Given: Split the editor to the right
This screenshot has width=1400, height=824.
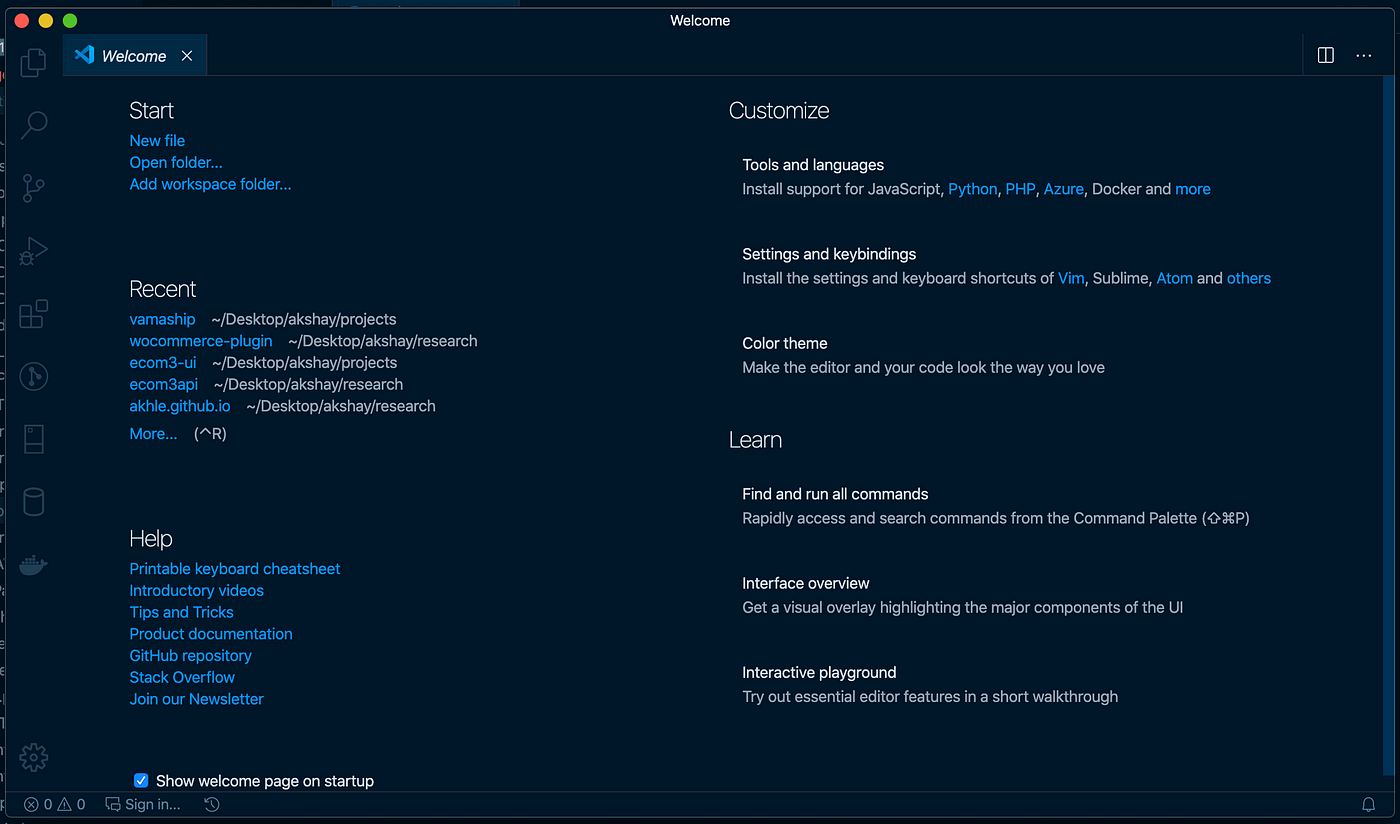Looking at the screenshot, I should click(x=1326, y=56).
